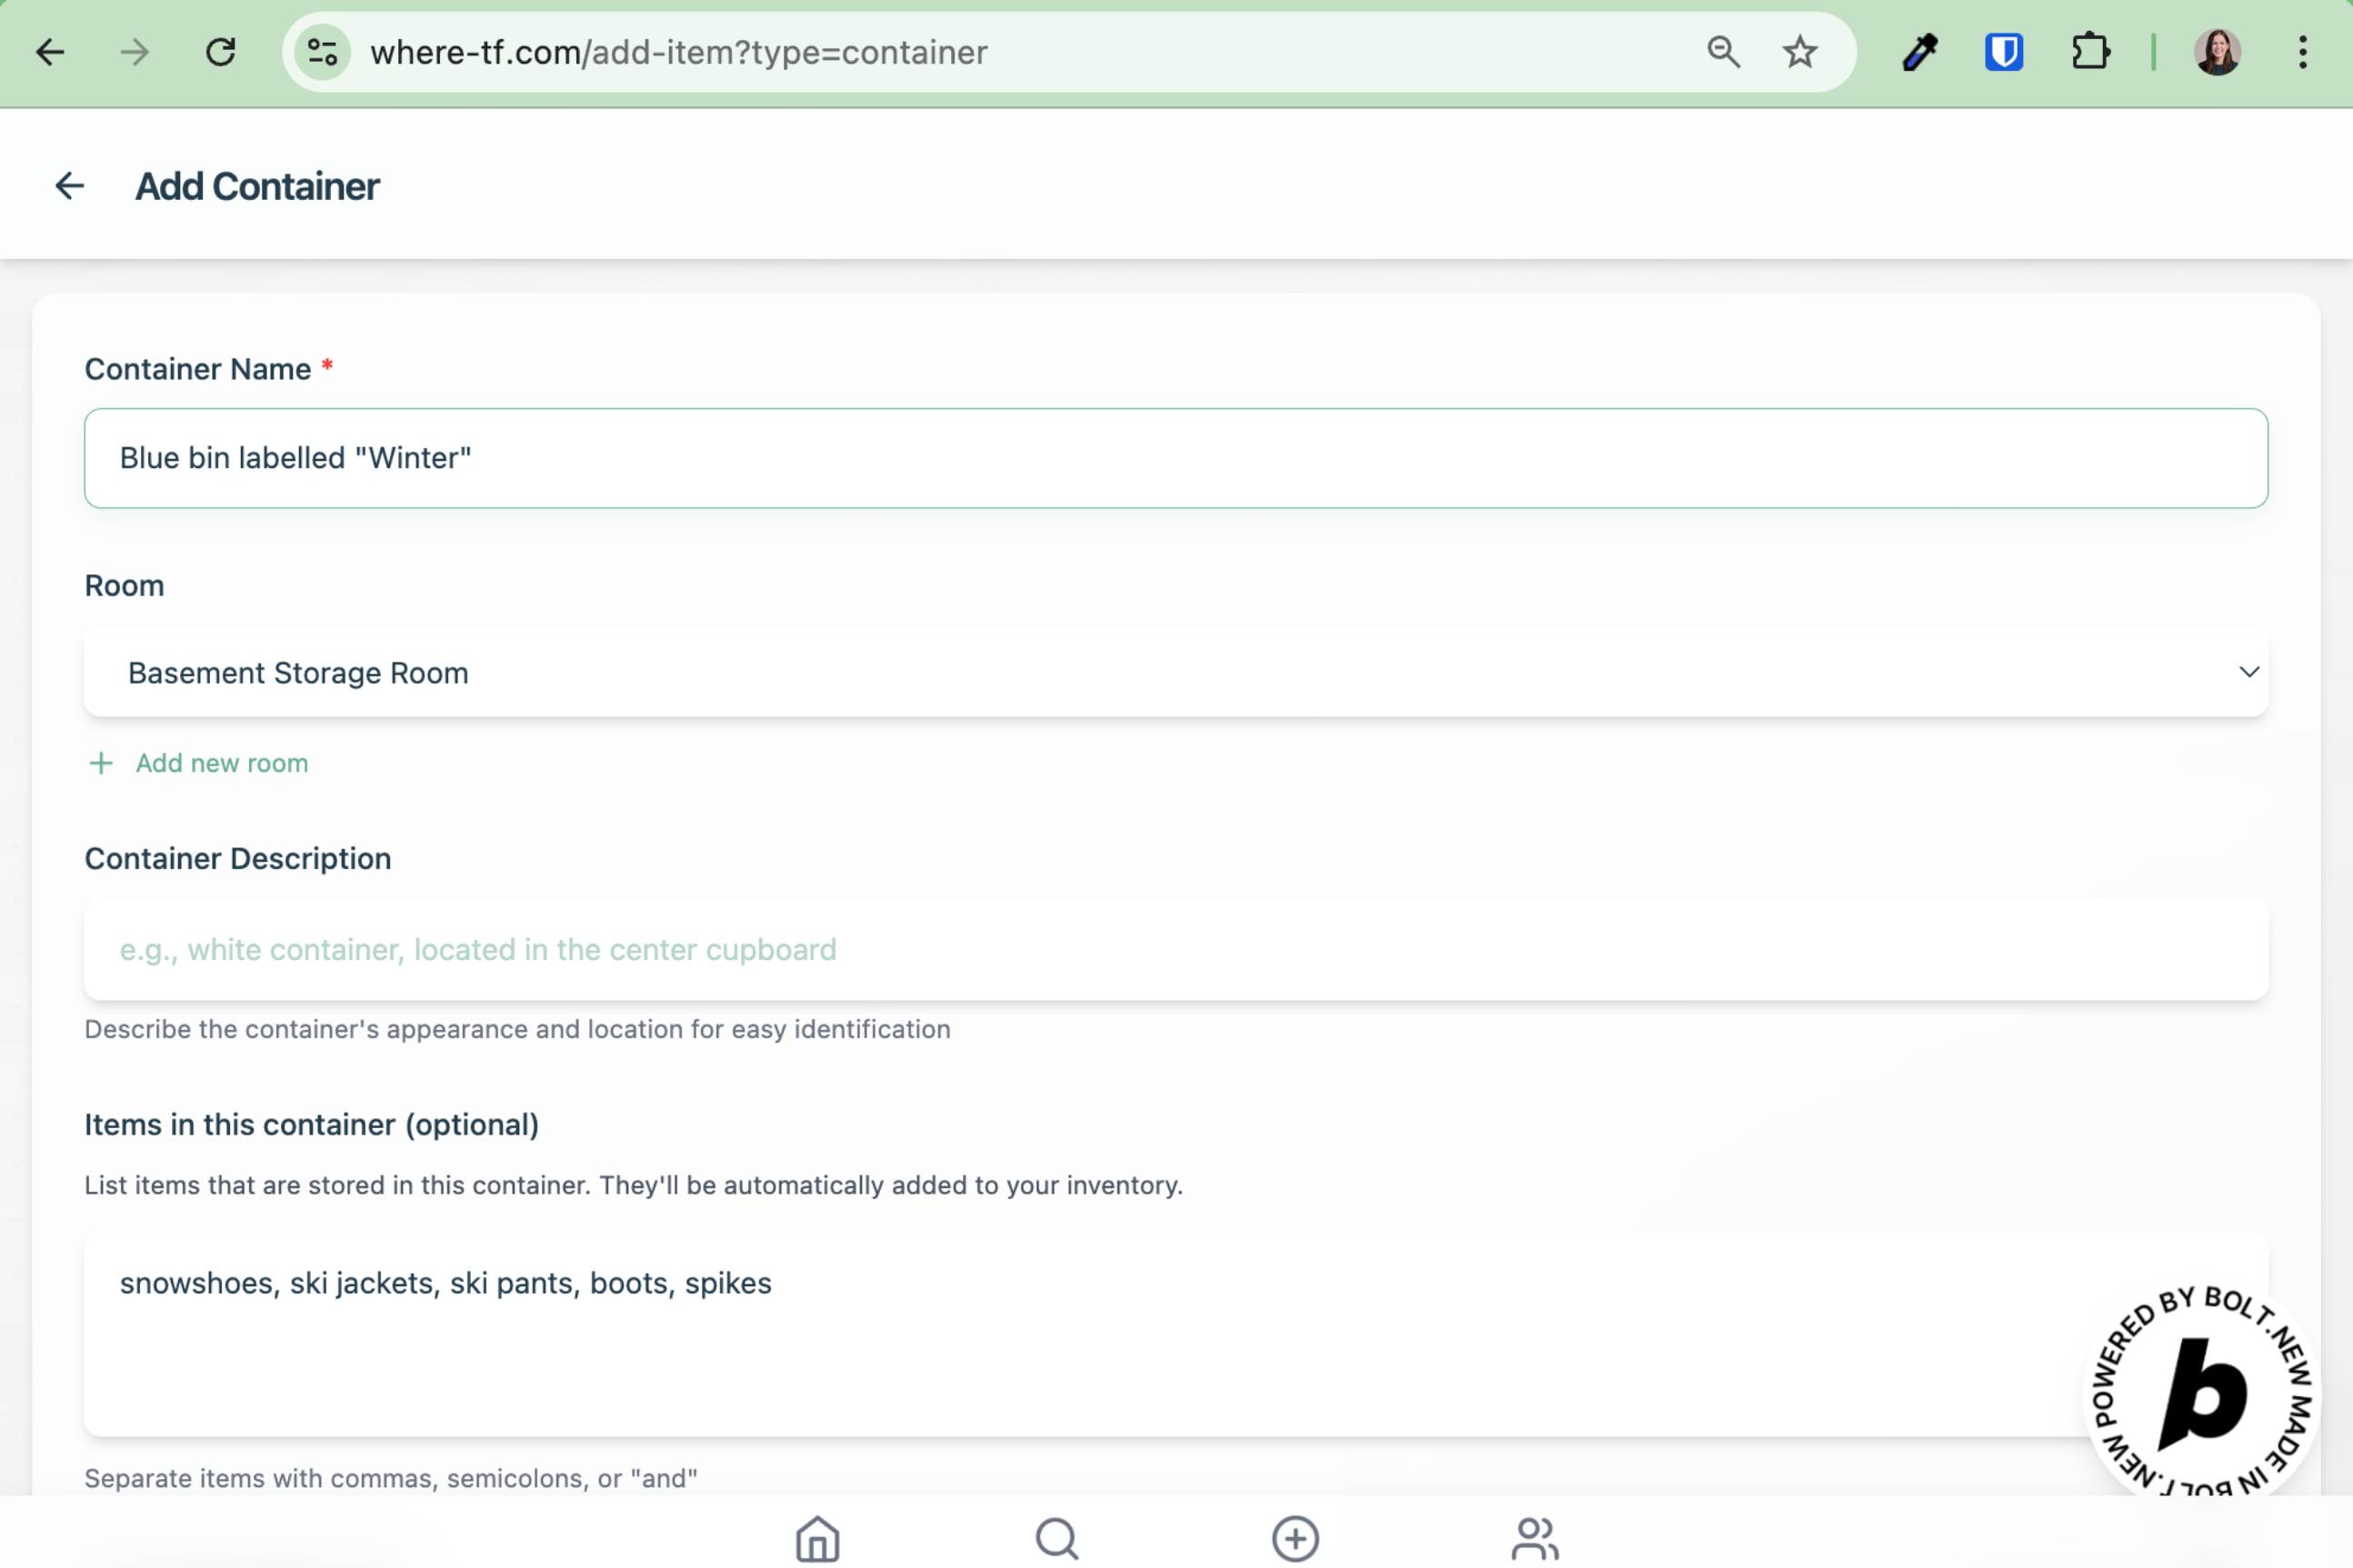Open the Bitwarden extension icon
2353x1568 pixels.
pyautogui.click(x=2003, y=52)
